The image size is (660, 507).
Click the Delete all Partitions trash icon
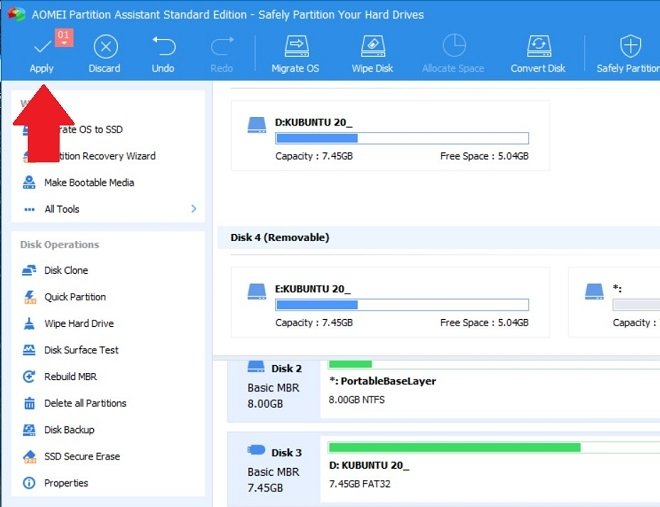pos(29,403)
